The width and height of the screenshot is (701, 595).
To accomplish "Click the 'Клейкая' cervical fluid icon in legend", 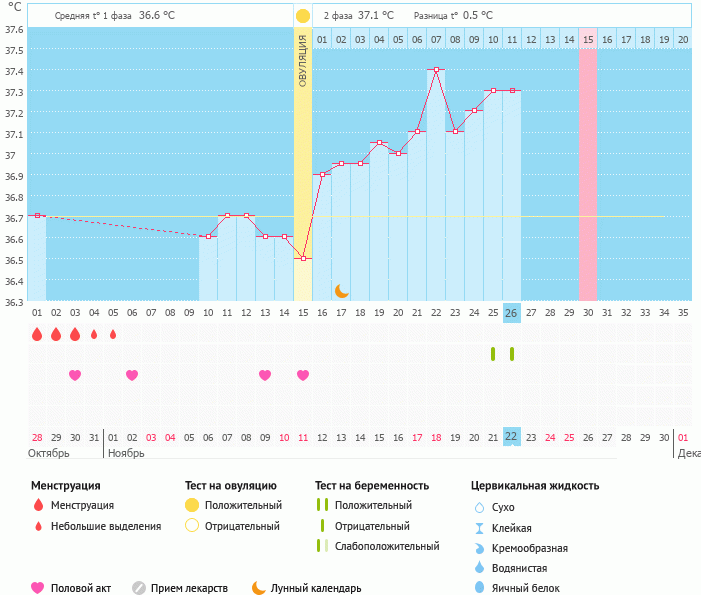I will tap(479, 528).
